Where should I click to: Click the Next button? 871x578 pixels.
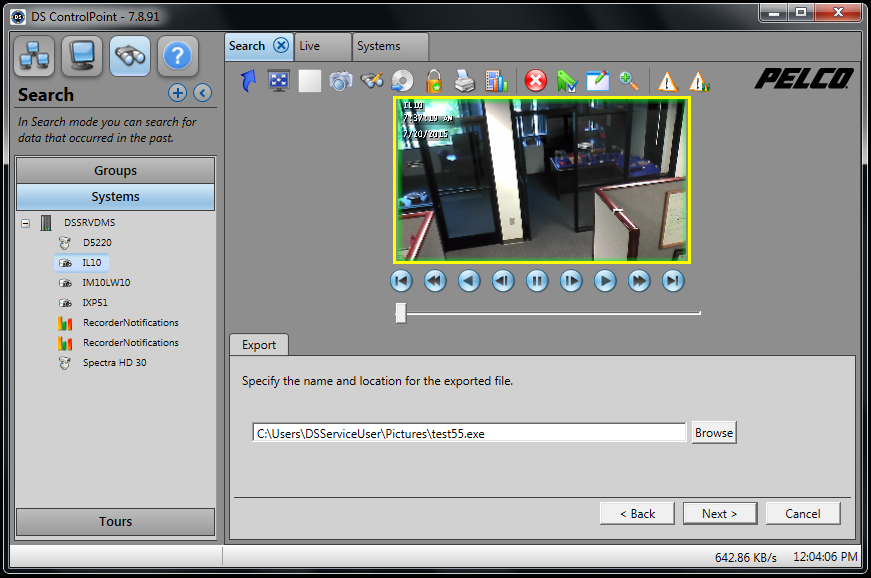pos(720,514)
